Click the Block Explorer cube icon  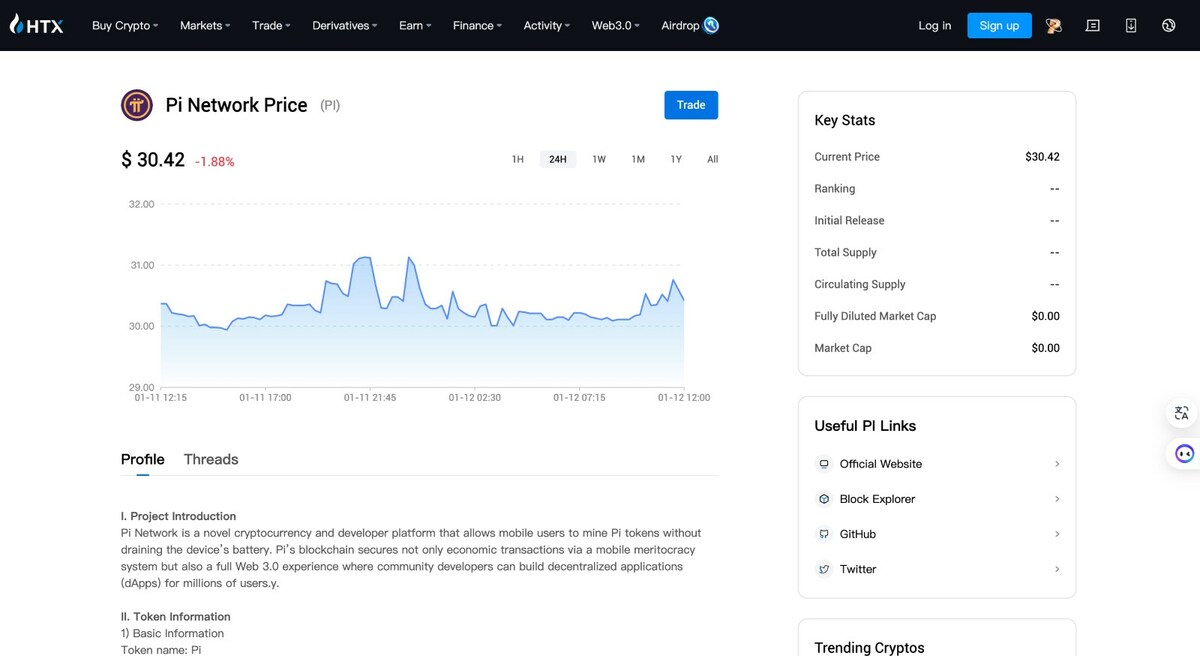(824, 499)
